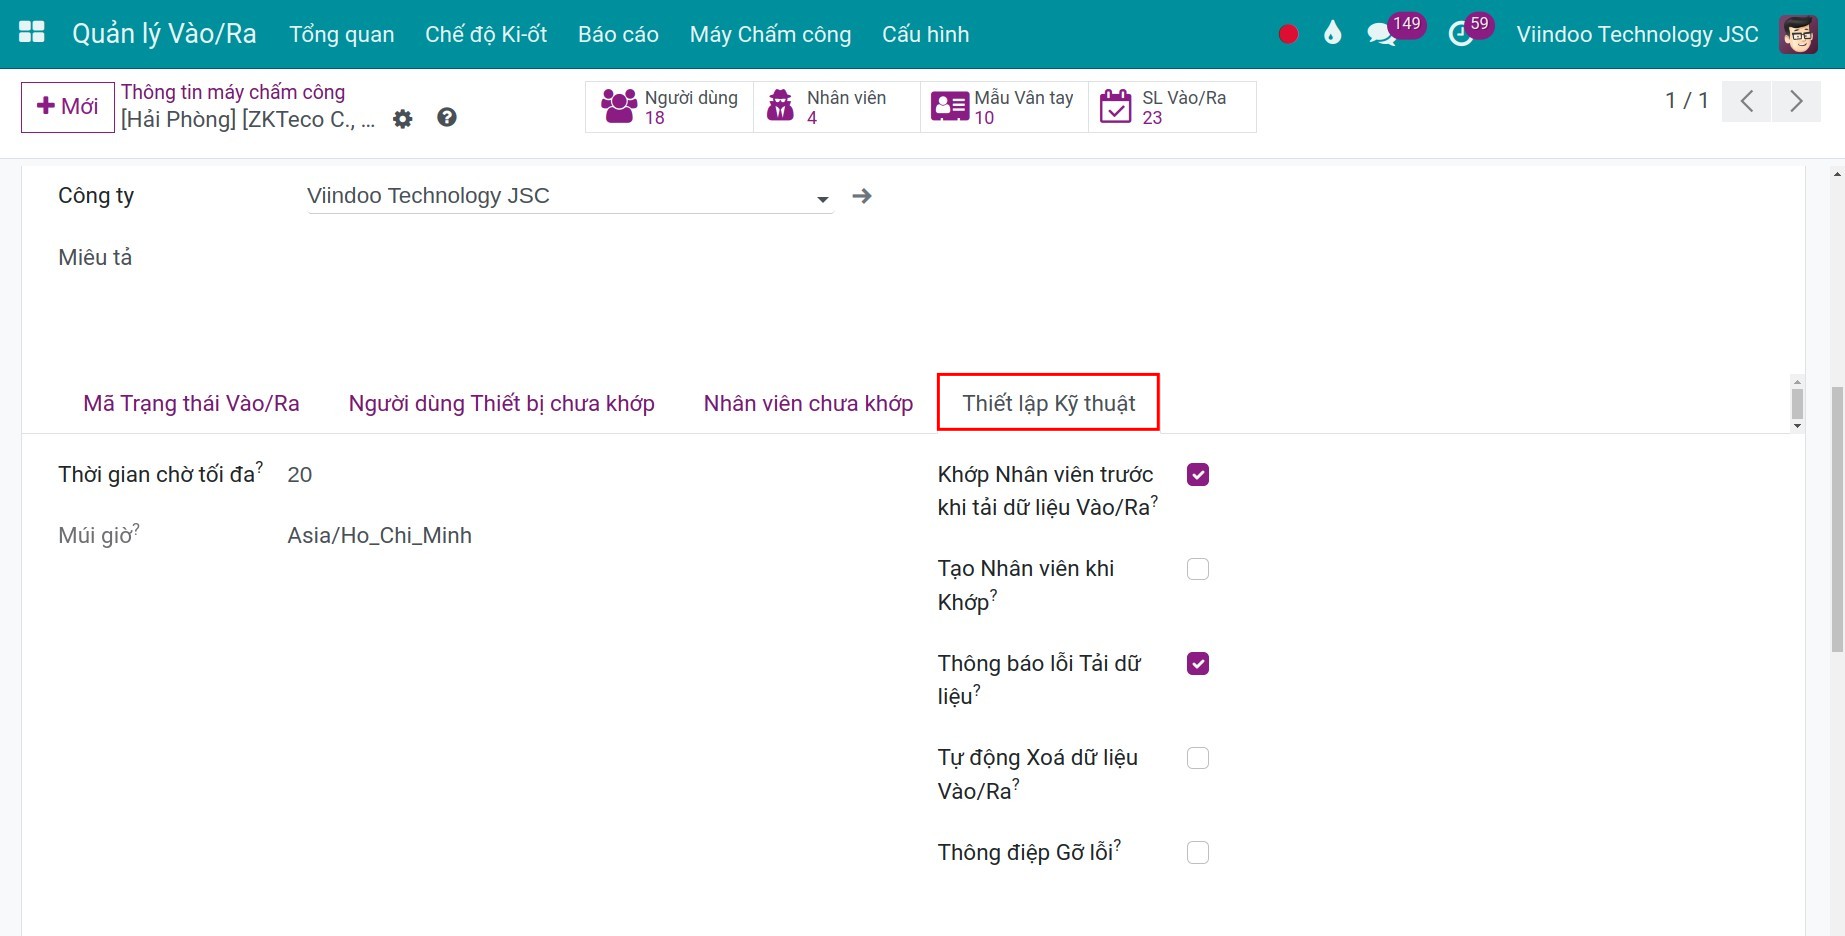Open the Người dùng 18 smart button
Image resolution: width=1845 pixels, height=936 pixels.
coord(669,107)
